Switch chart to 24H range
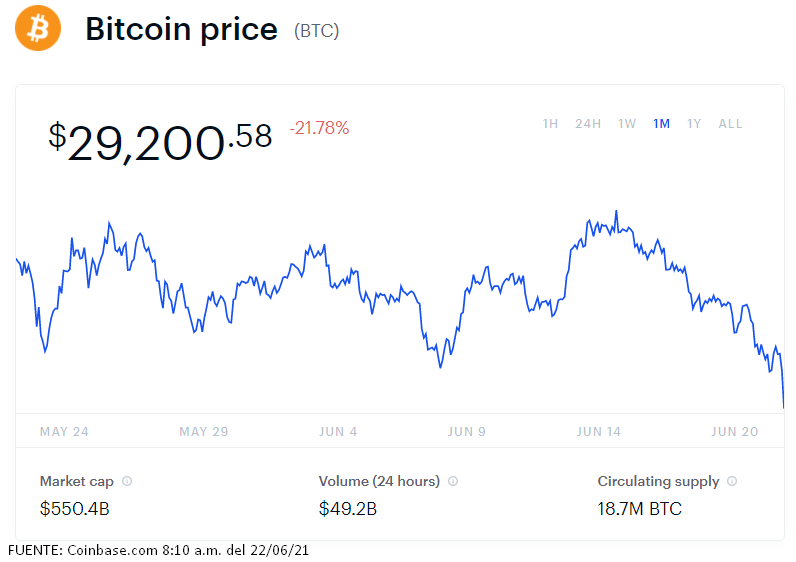 [588, 124]
